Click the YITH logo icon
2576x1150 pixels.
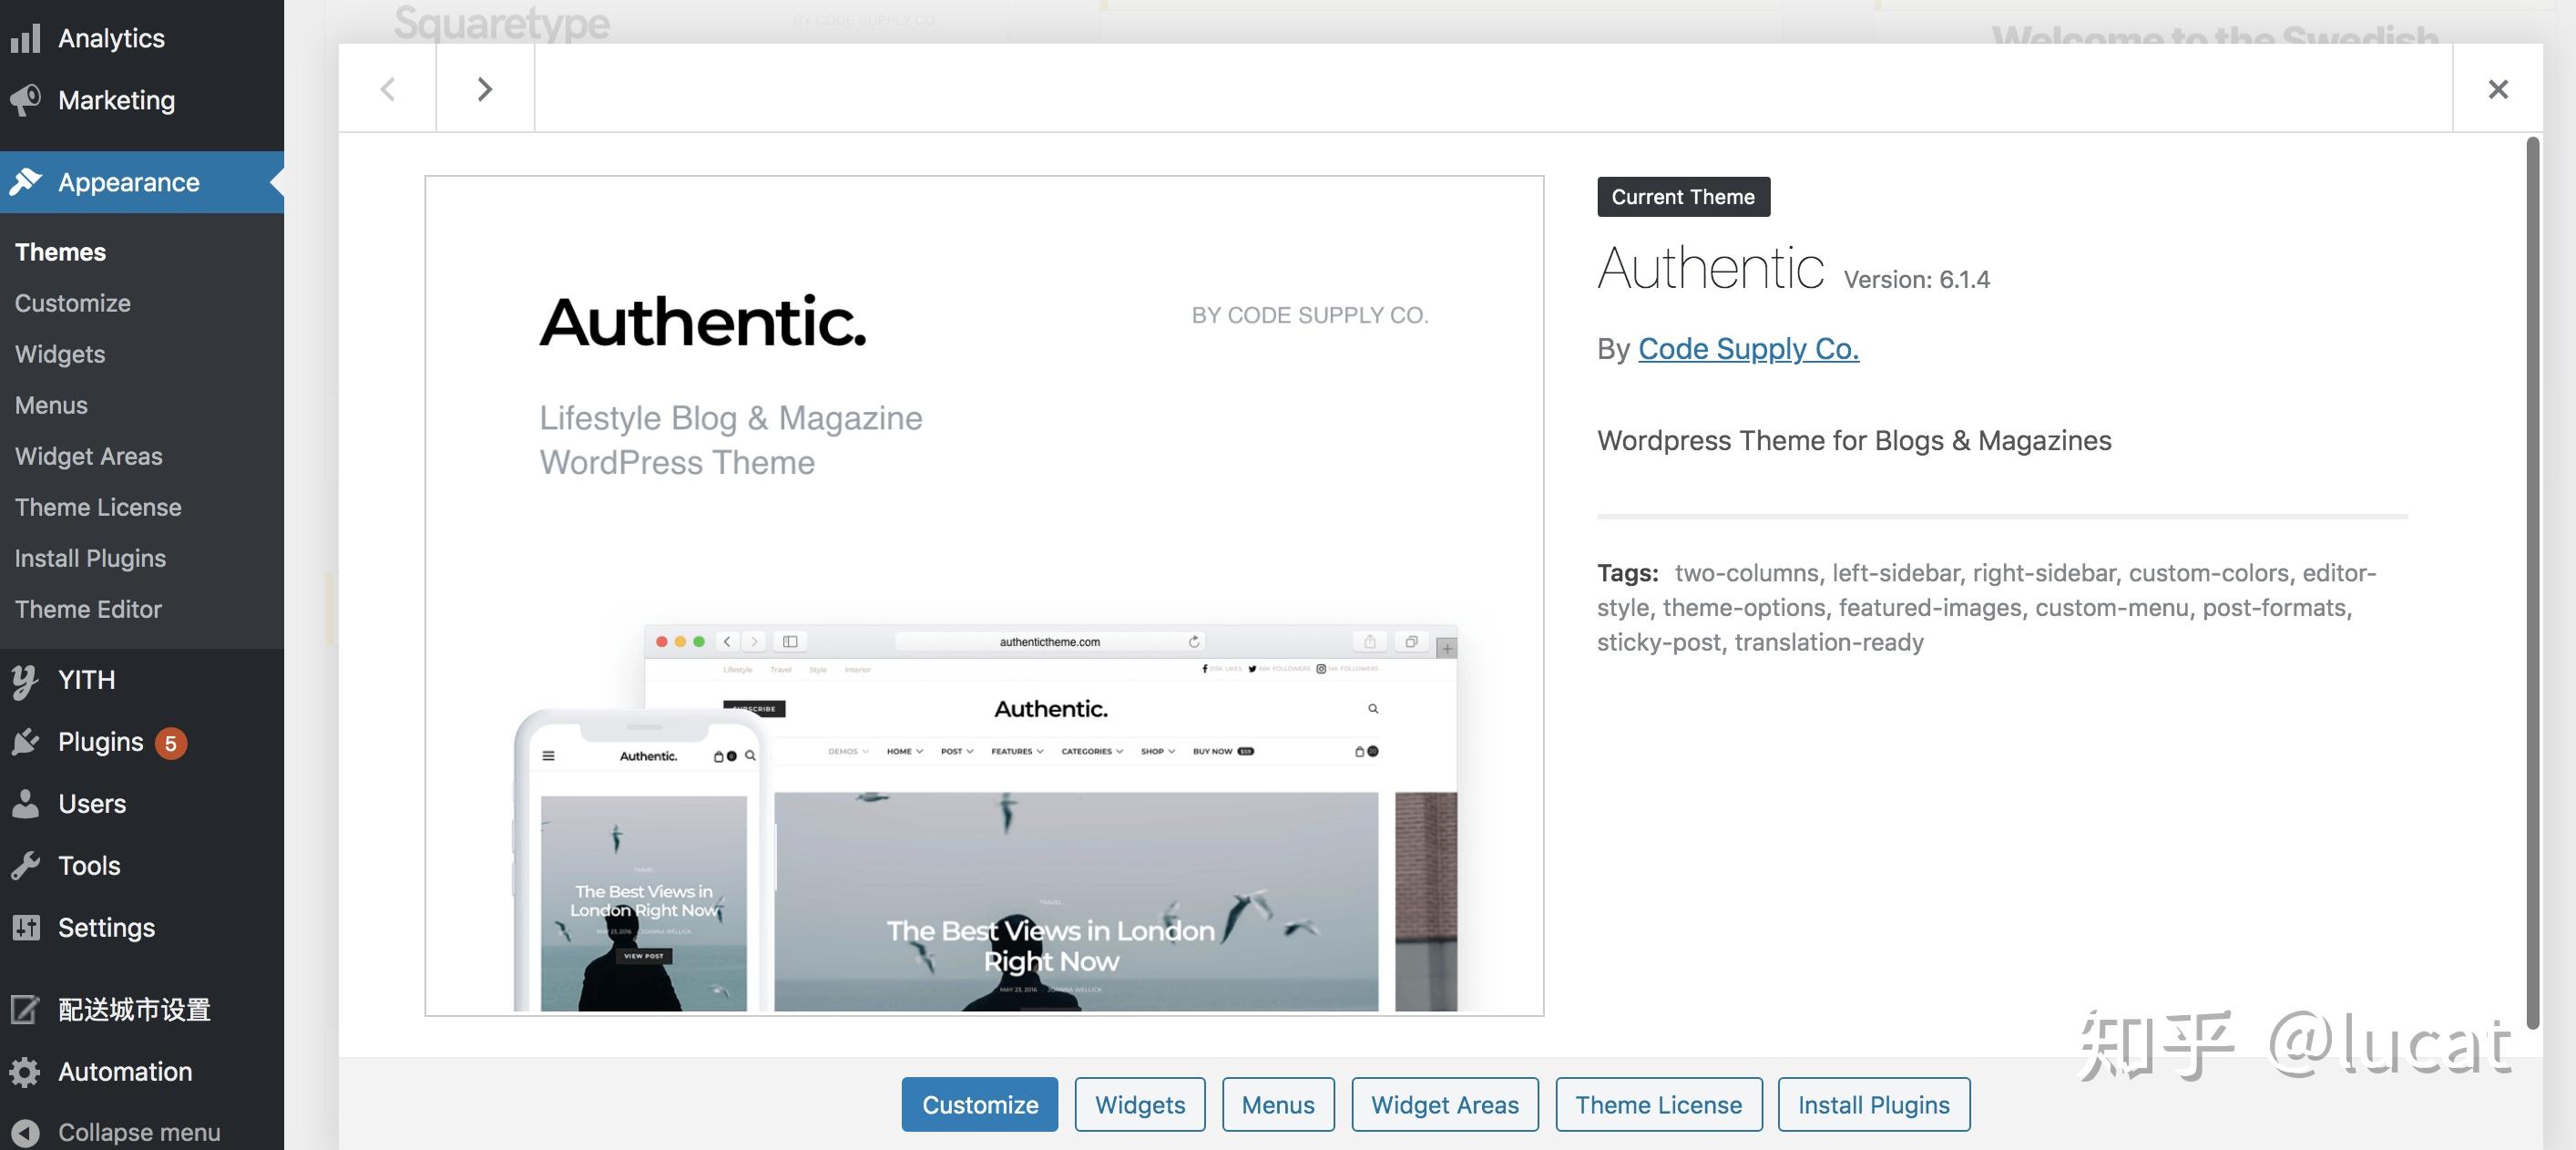tap(25, 680)
